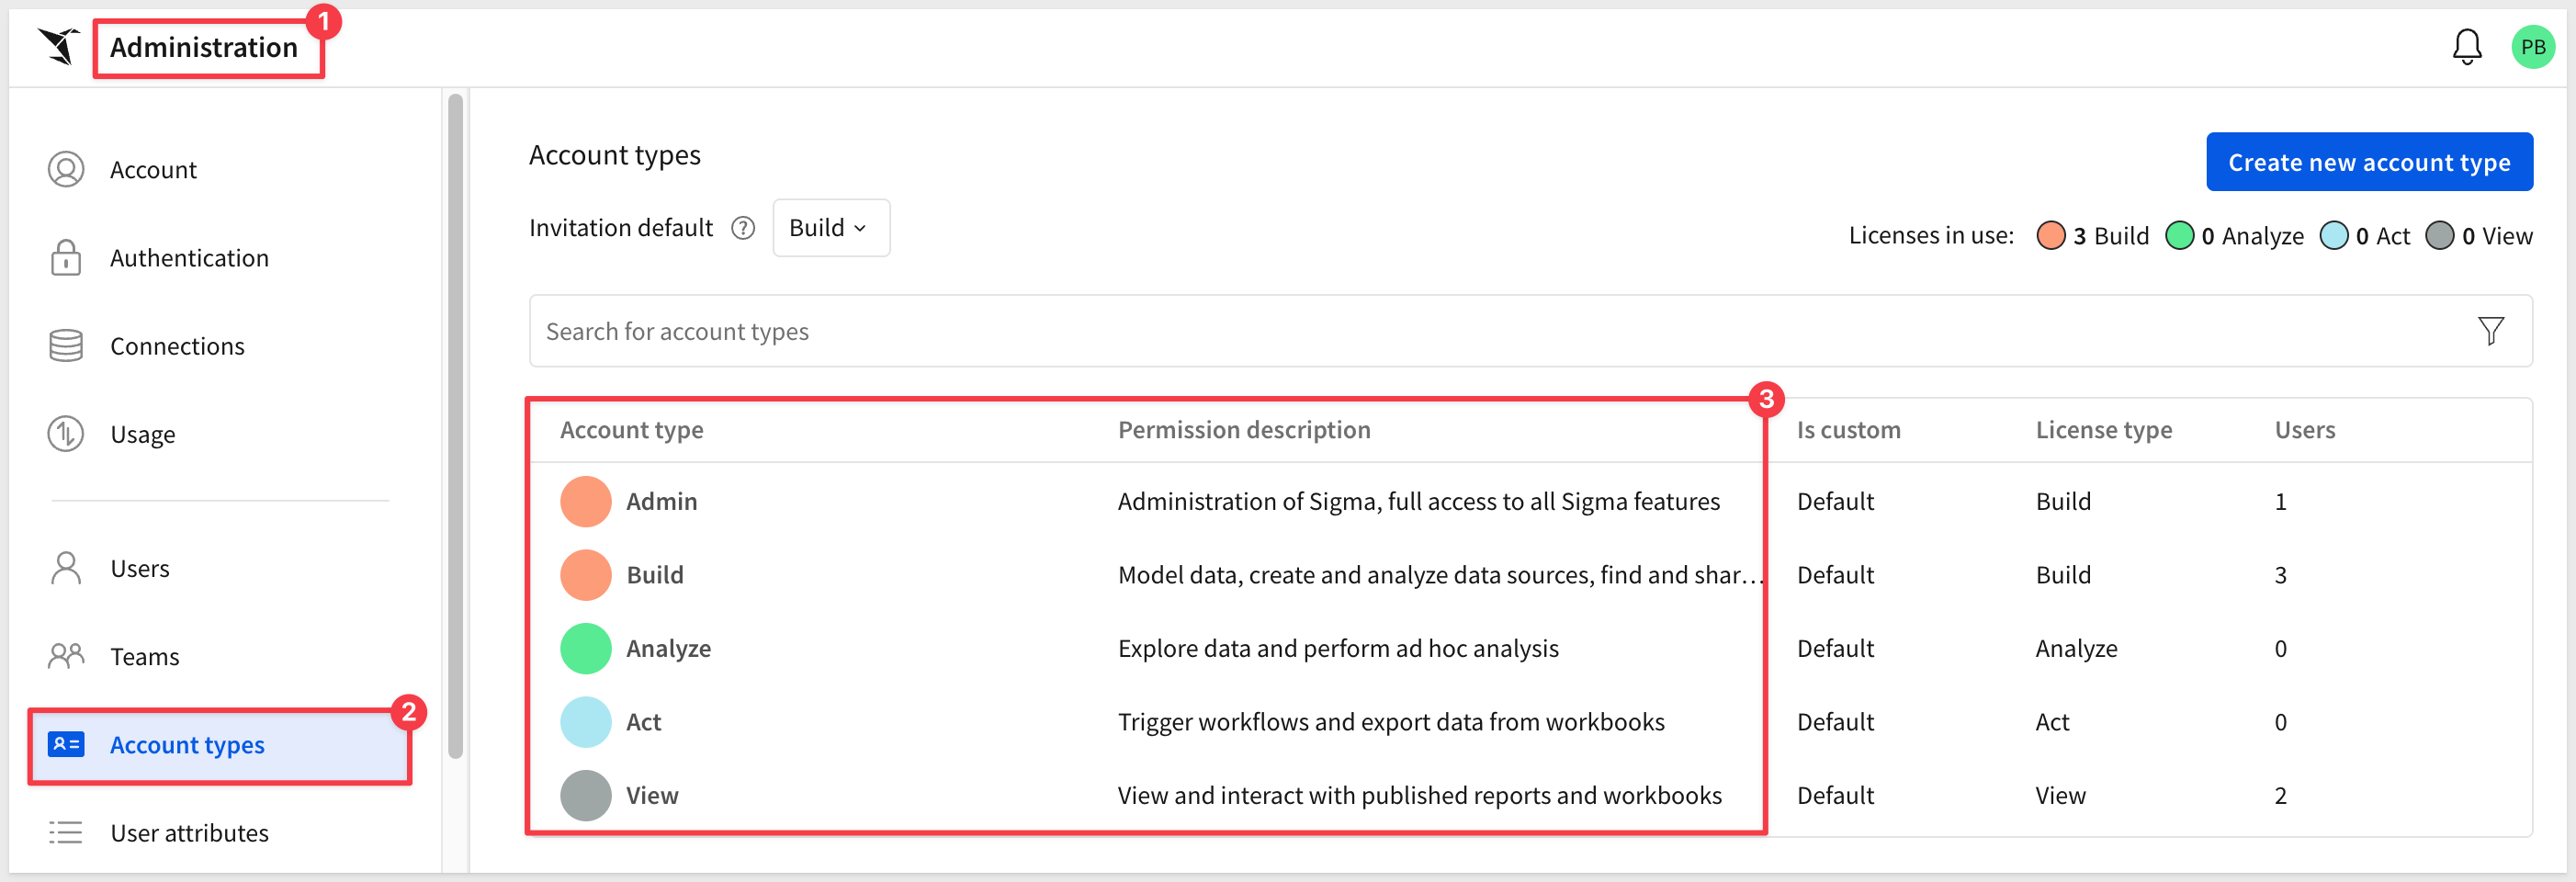Open the Invitation default Build dropdown
2576x882 pixels.
(831, 228)
